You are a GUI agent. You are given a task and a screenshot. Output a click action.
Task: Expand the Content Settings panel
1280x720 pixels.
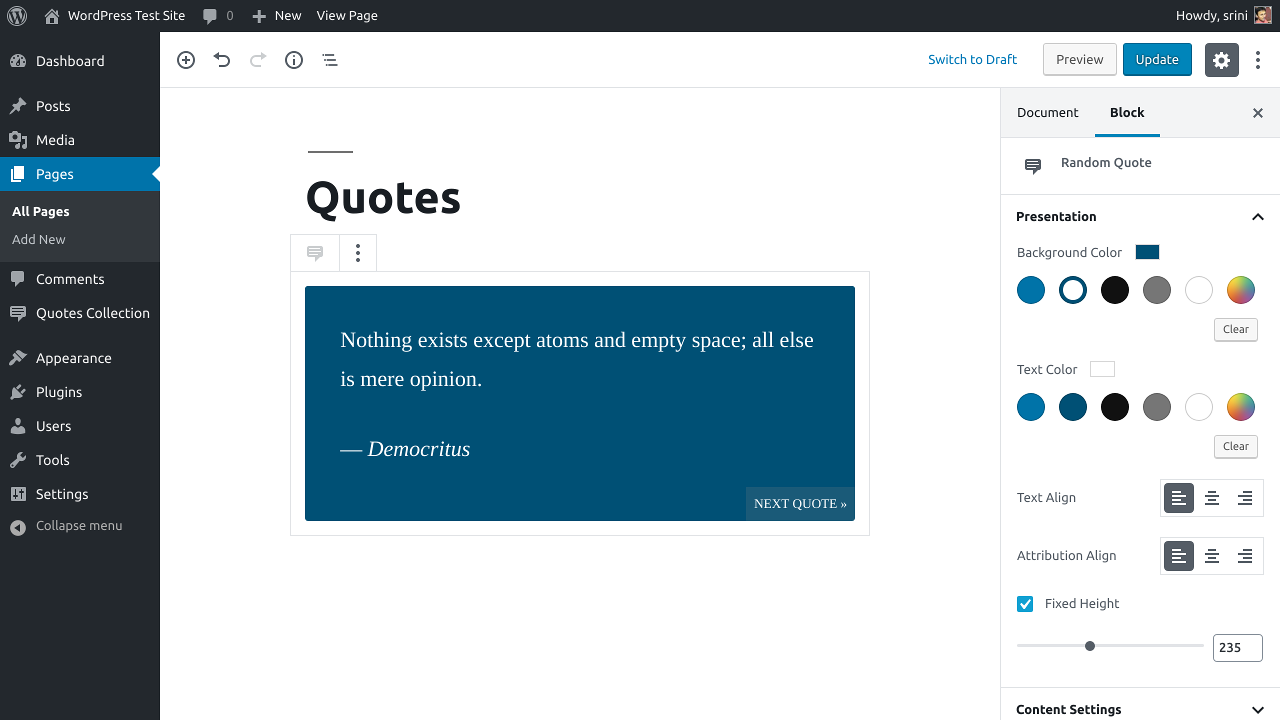coord(1257,709)
